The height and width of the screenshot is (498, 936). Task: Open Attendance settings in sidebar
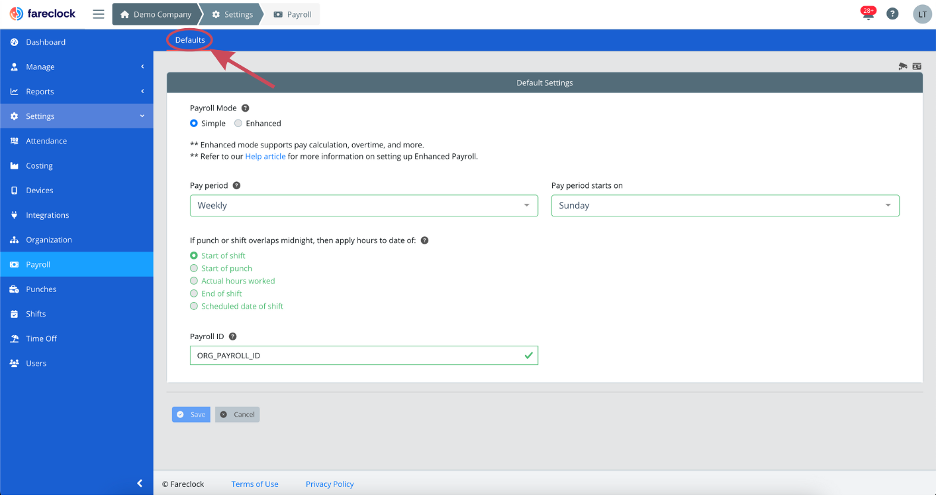76,141
